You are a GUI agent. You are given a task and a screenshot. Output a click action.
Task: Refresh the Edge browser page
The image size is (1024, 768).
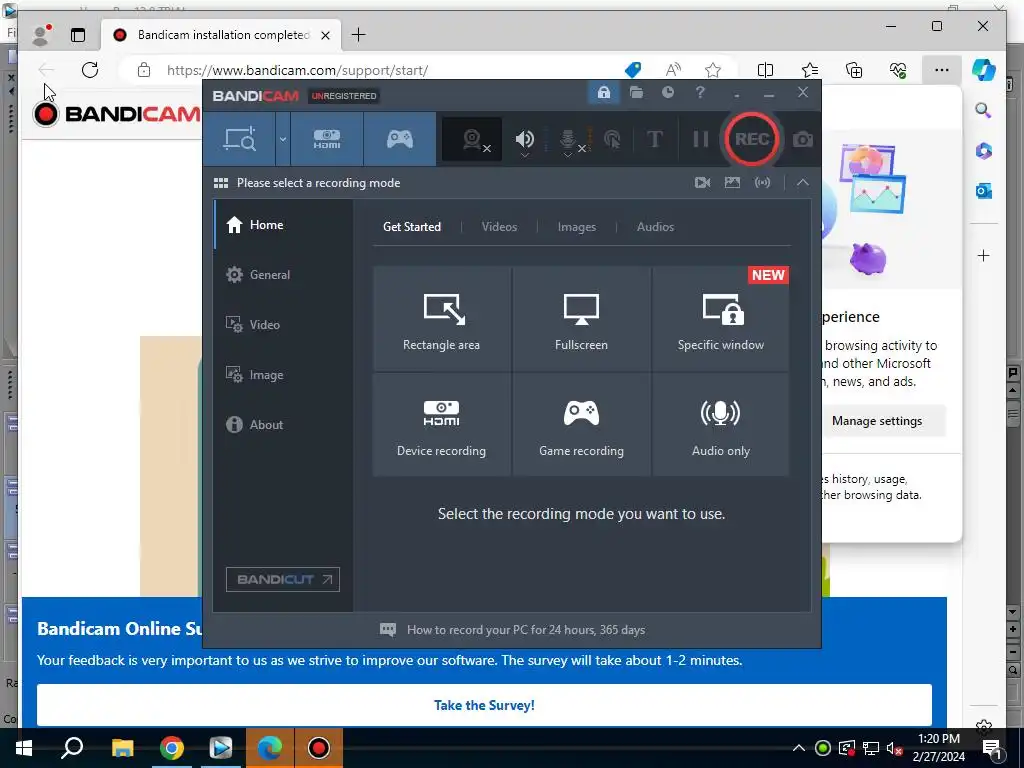pos(90,70)
